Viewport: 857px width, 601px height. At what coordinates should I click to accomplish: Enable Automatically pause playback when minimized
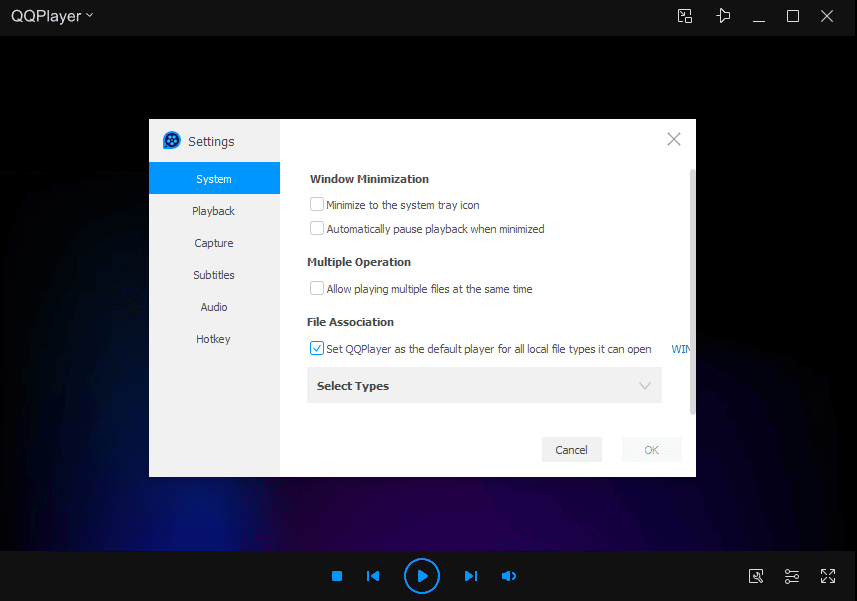tap(316, 228)
